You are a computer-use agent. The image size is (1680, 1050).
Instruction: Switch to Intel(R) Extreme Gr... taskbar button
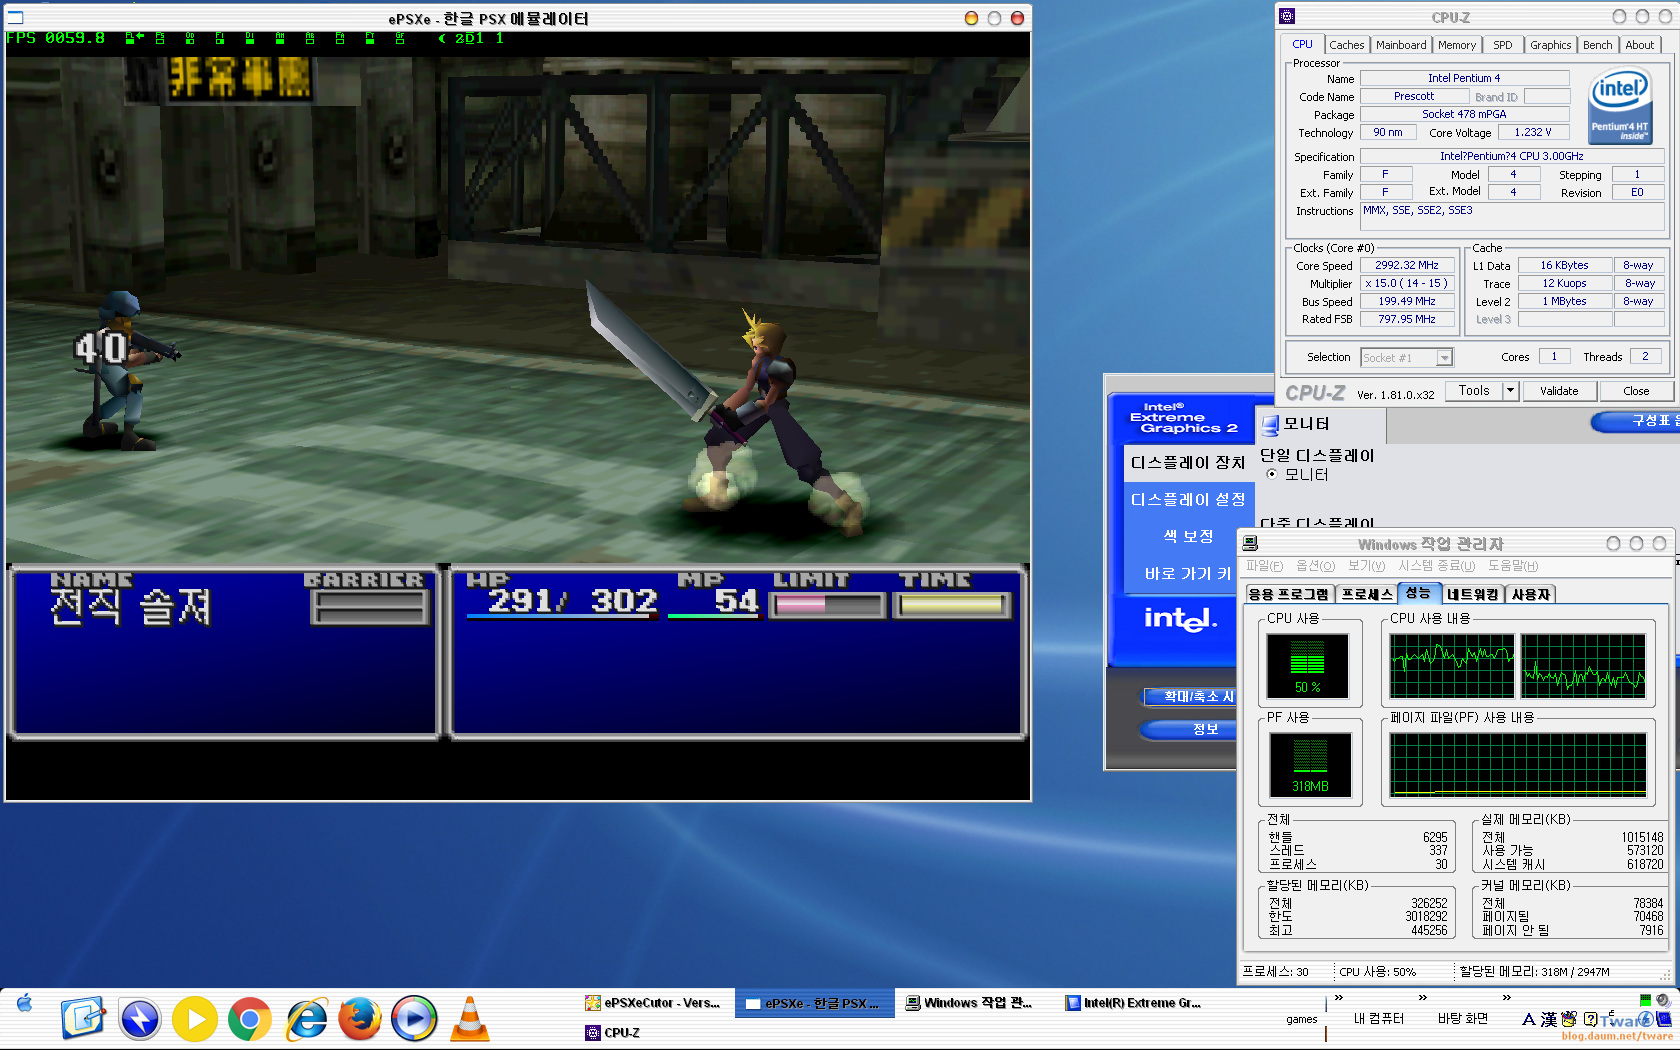[x=1134, y=1003]
